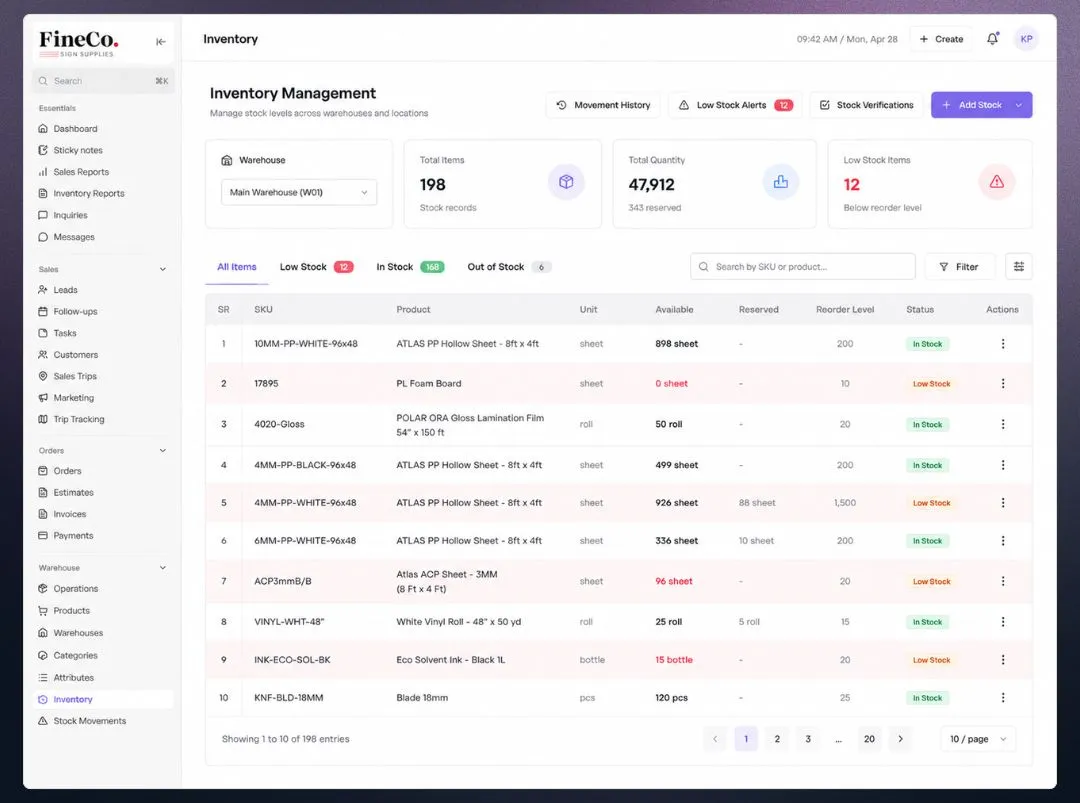This screenshot has width=1080, height=803.
Task: Open actions menu for ACP3mmB/B row
Action: click(1003, 581)
